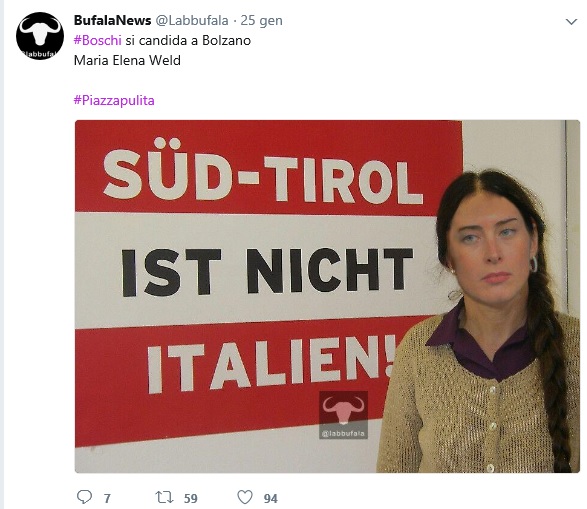Click the tweet text 'Maria Elena Weld'
587x509 pixels.
click(127, 60)
